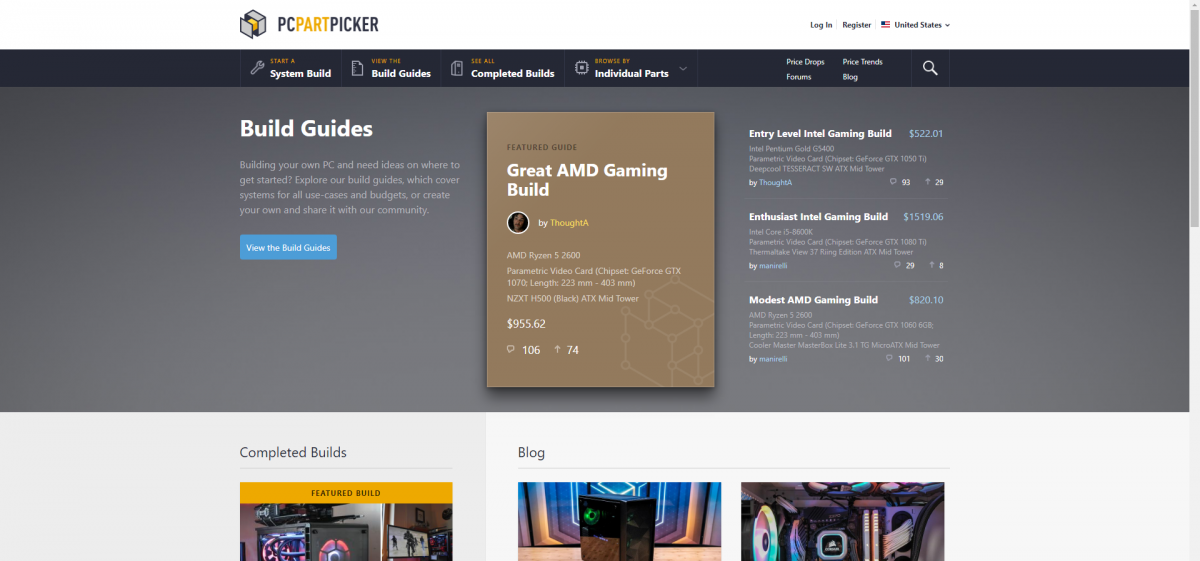Screen dimensions: 1200x561
Task: Open Enthusiast Intel Gaming Build
Action: [818, 216]
